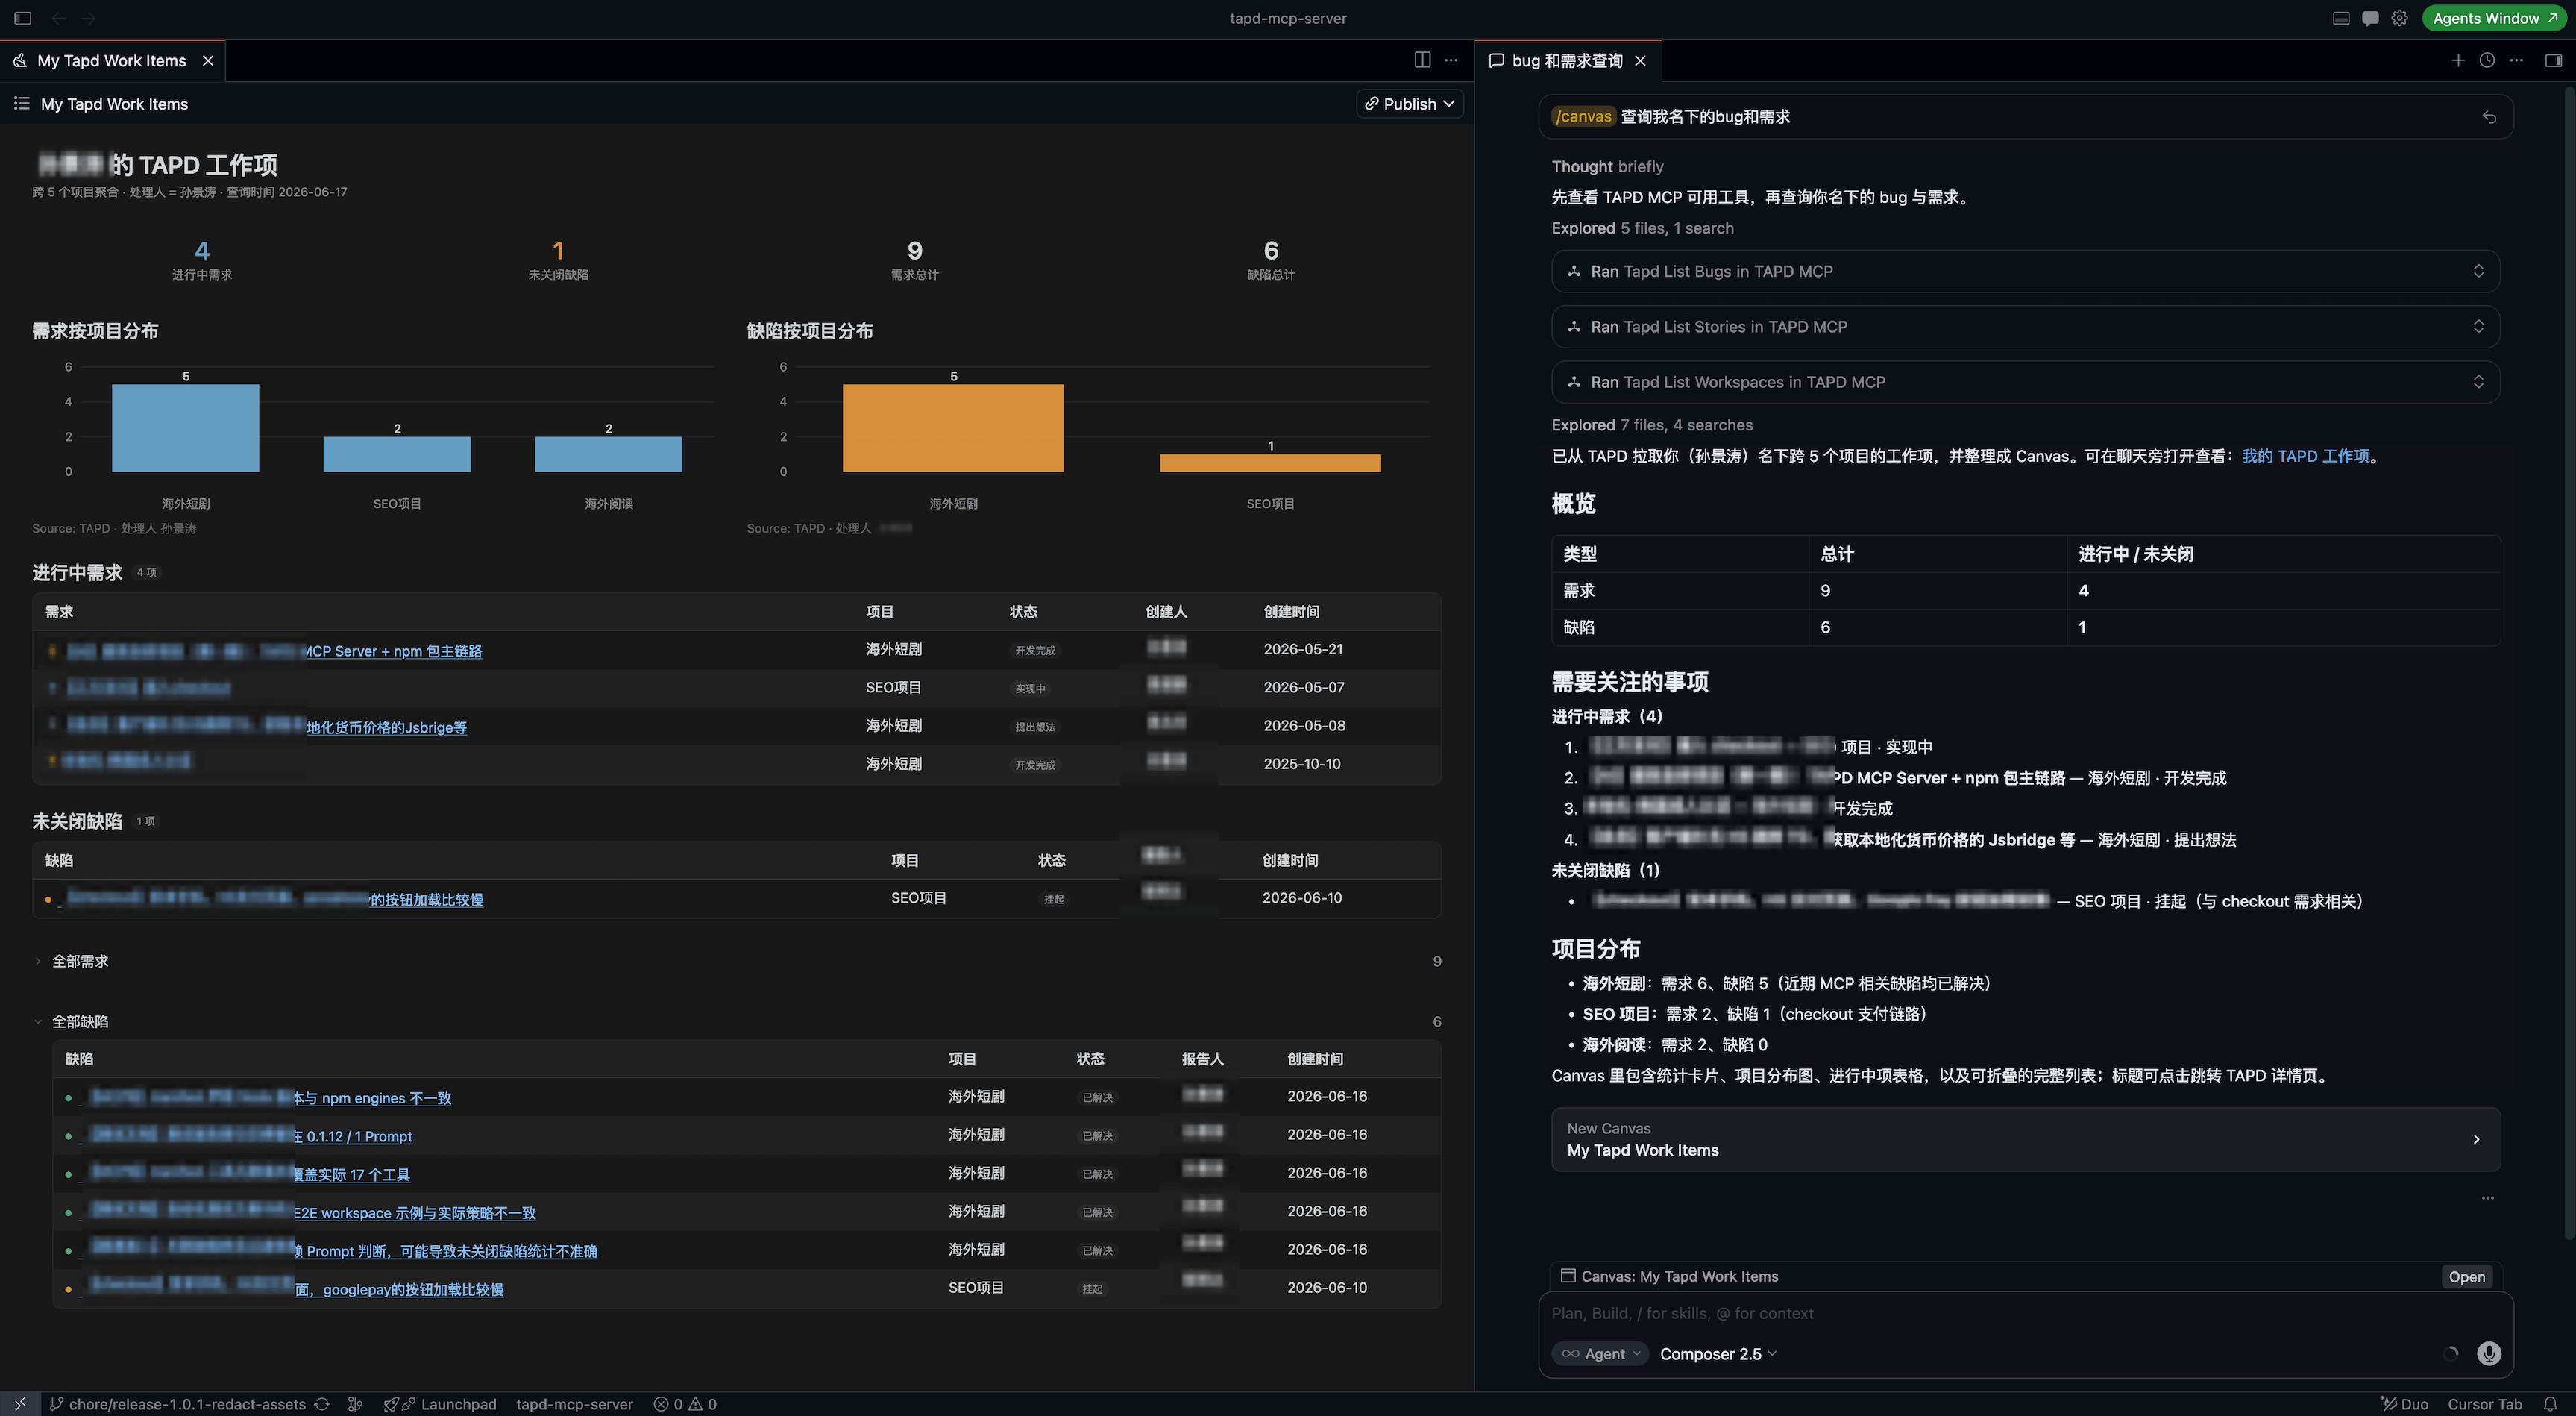The image size is (2576, 1416).
Task: Open the git graph icon in status bar
Action: tap(355, 1404)
